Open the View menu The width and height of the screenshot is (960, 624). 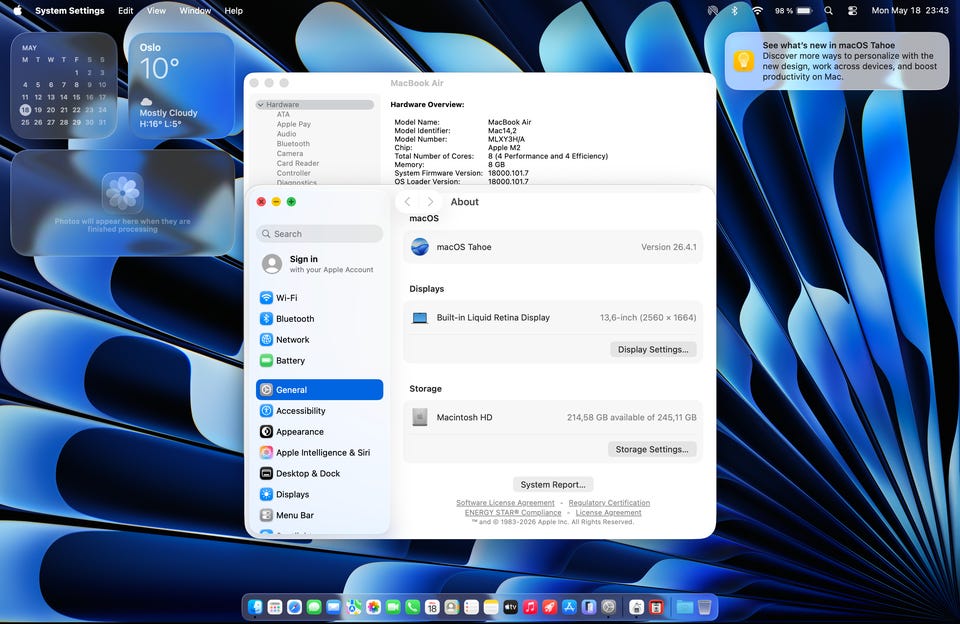pos(156,10)
